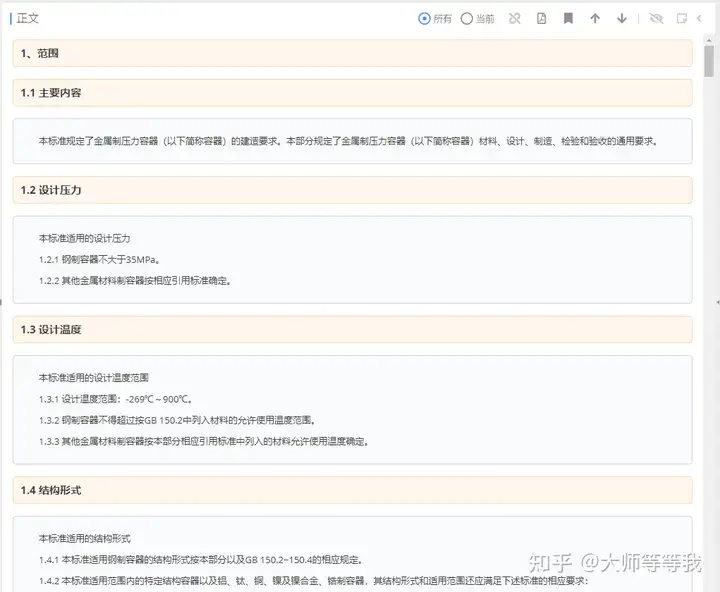Click the vertical scrollbar thumb

(709, 61)
